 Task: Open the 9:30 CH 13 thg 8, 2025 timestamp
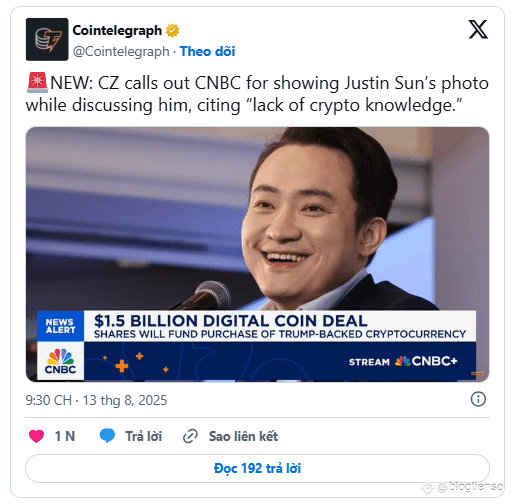(96, 400)
